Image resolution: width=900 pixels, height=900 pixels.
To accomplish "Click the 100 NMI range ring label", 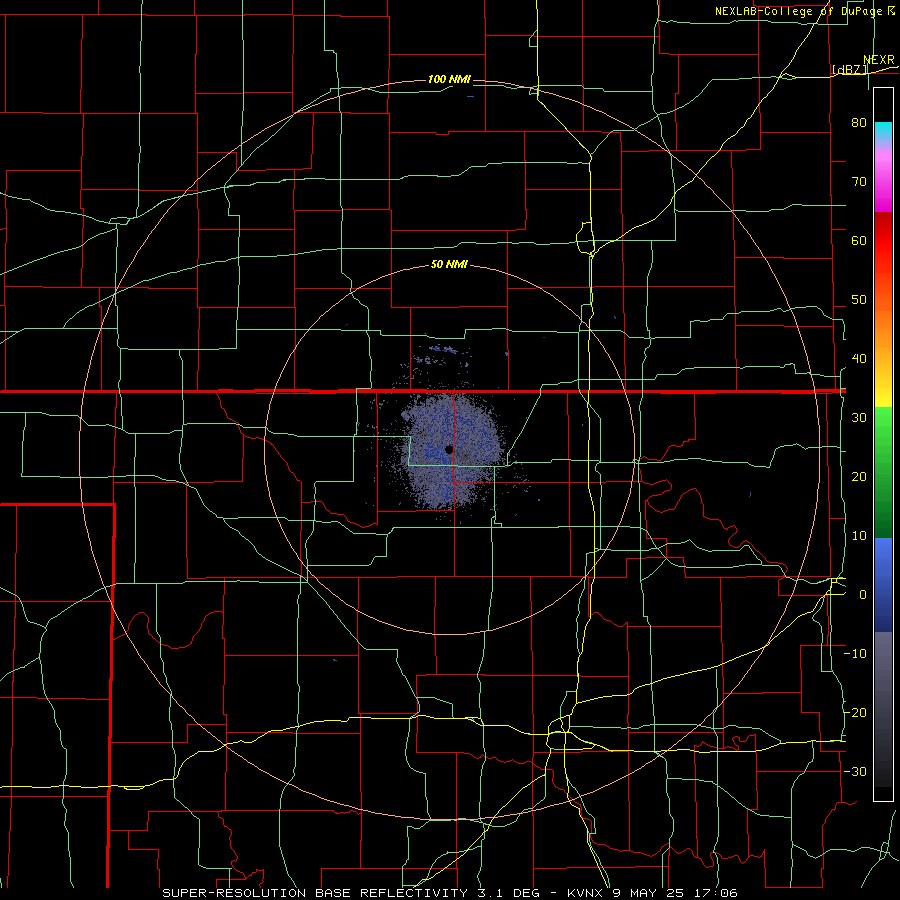I will (449, 79).
